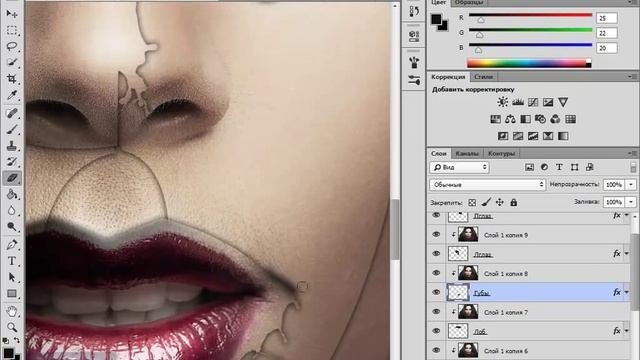Add an Invert adjustment
Image resolution: width=640 pixels, height=360 pixels.
(x=503, y=136)
